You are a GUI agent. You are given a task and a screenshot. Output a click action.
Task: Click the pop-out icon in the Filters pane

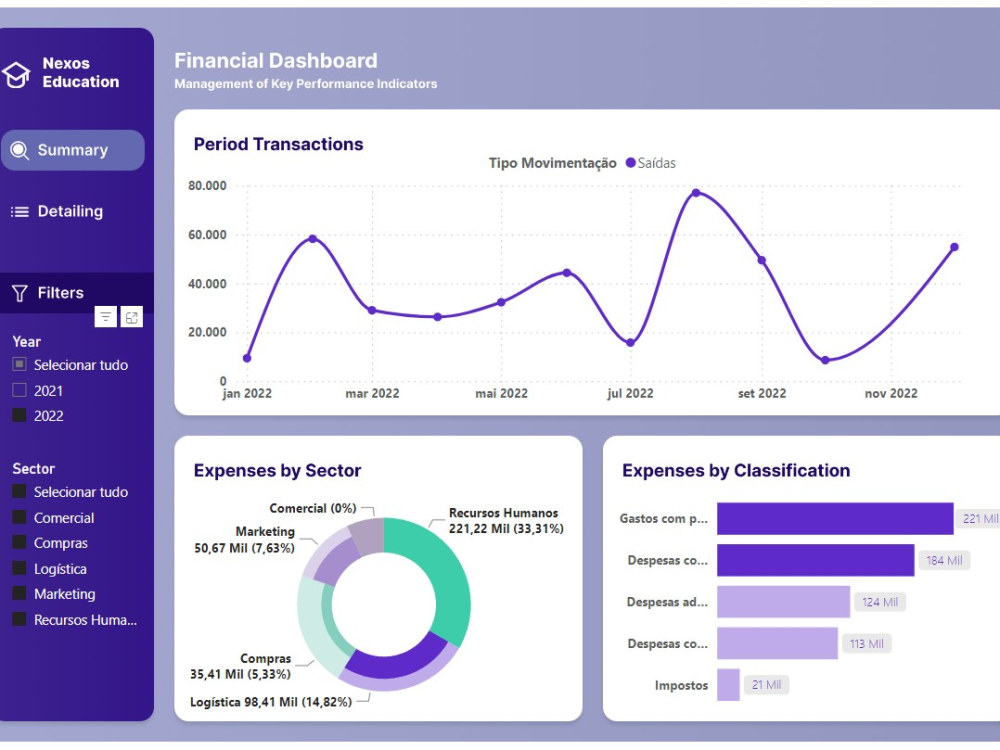(x=131, y=316)
